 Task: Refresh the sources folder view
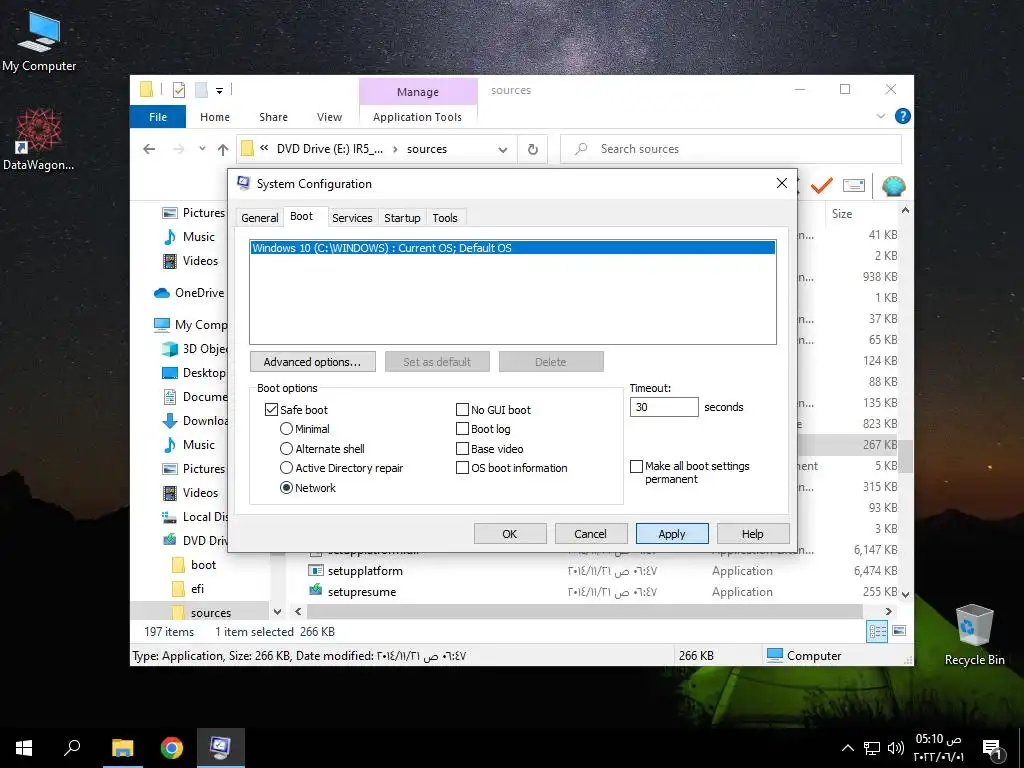[x=533, y=150]
